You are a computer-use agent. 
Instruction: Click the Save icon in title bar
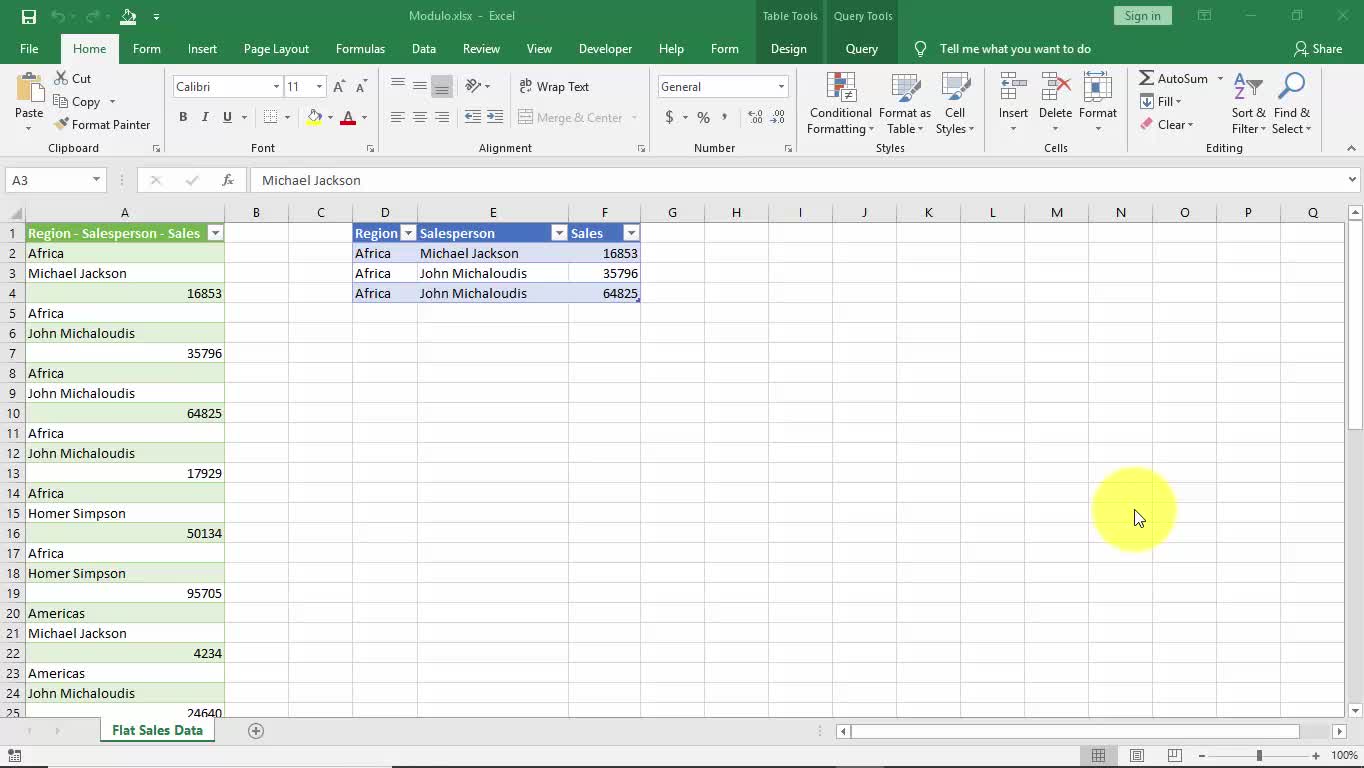[28, 16]
